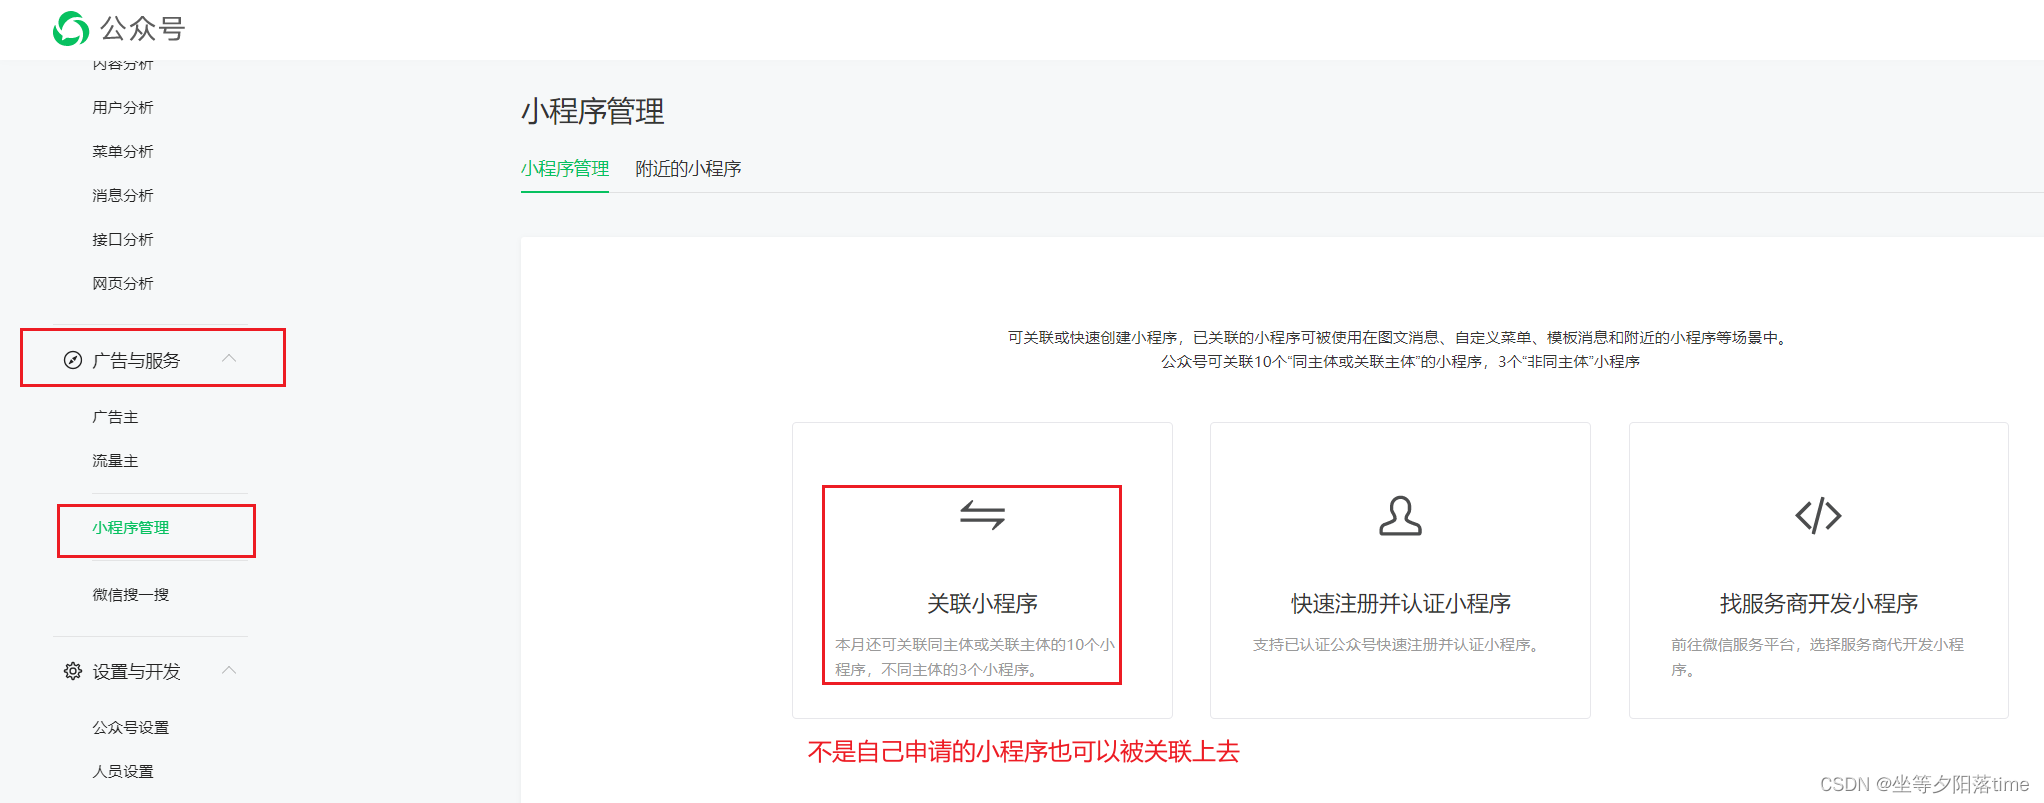Click the gear icon beside 设置与开发
This screenshot has width=2044, height=803.
point(73,671)
